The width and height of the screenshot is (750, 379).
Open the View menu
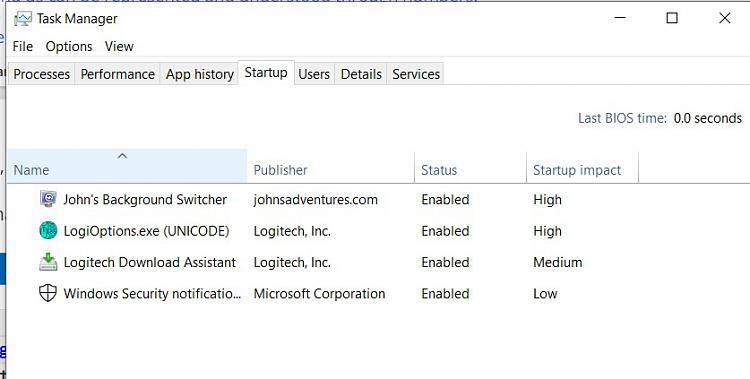[119, 46]
